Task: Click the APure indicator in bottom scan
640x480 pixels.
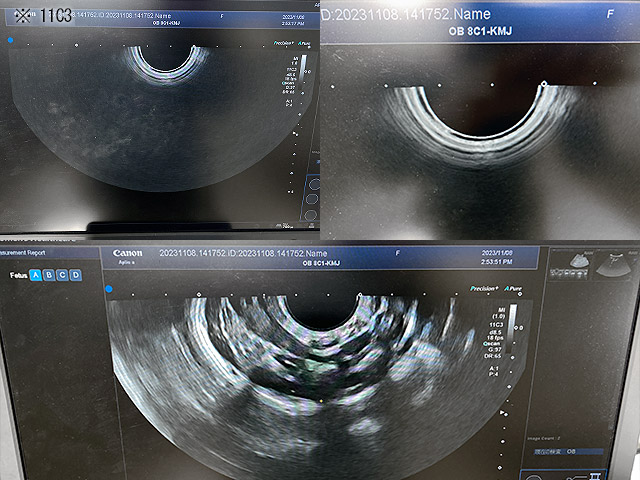Action: pos(513,289)
